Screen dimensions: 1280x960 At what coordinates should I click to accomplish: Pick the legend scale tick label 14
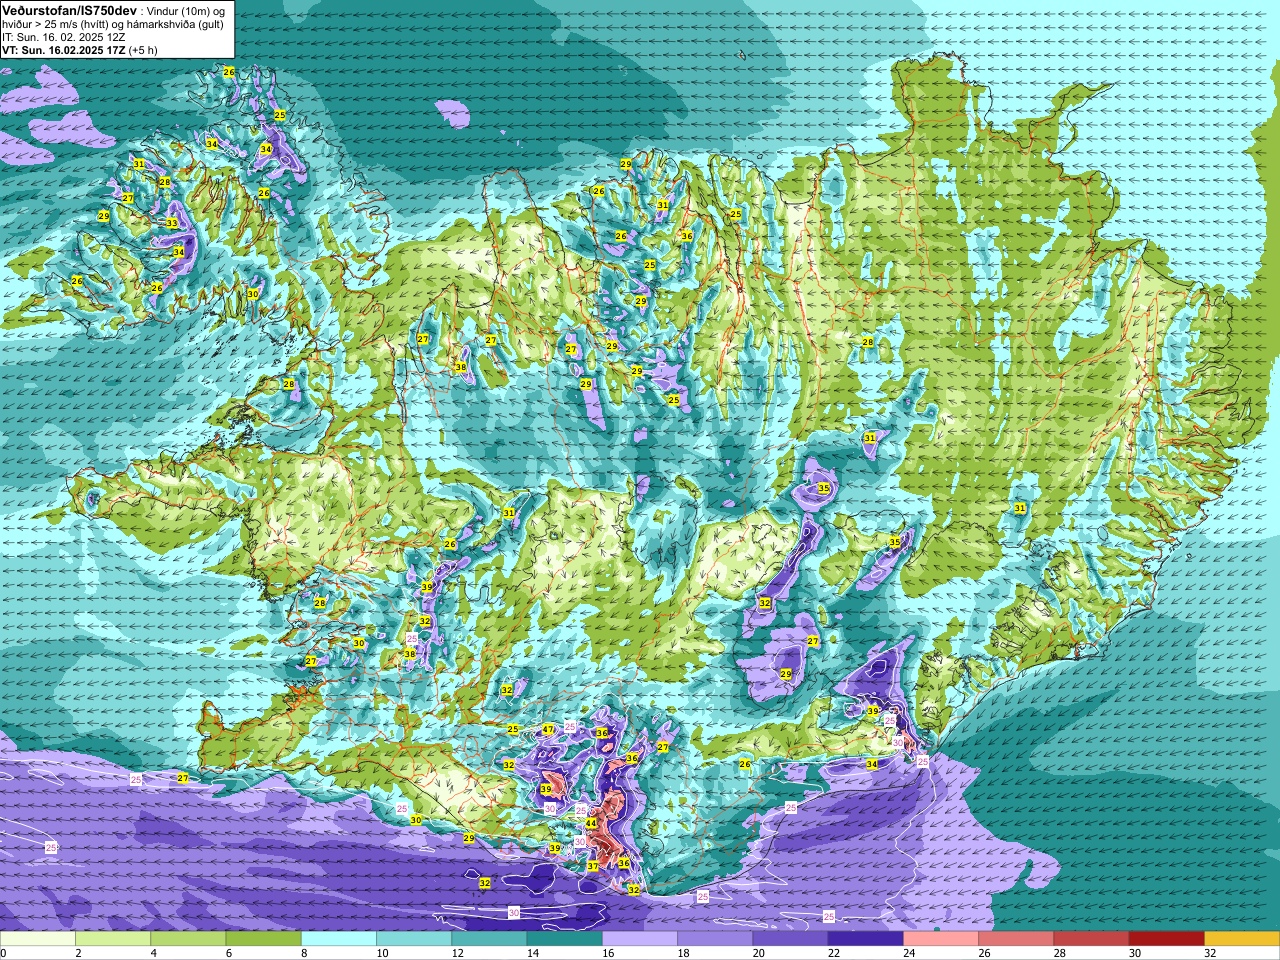click(x=532, y=953)
